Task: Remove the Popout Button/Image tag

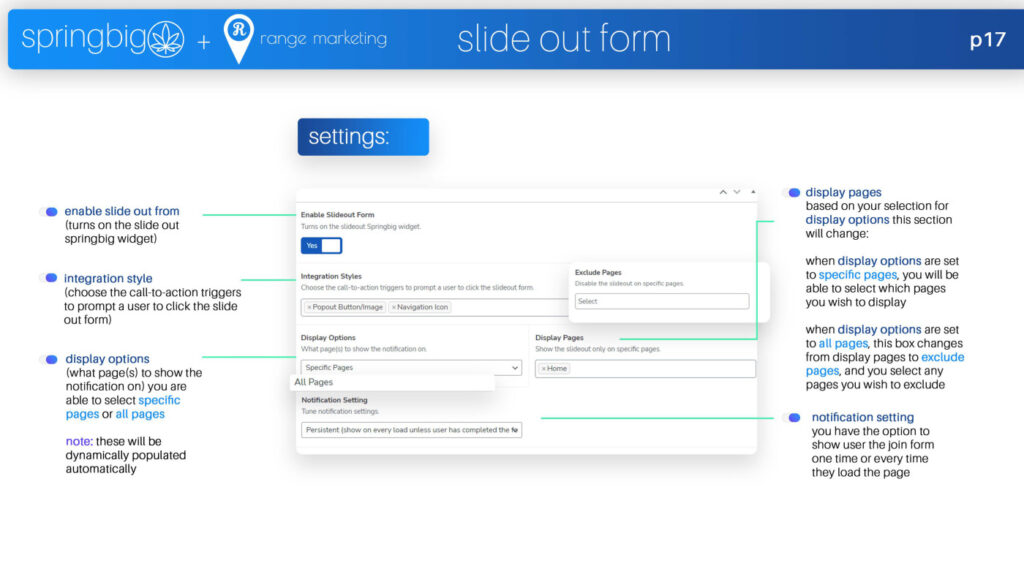Action: tap(310, 307)
